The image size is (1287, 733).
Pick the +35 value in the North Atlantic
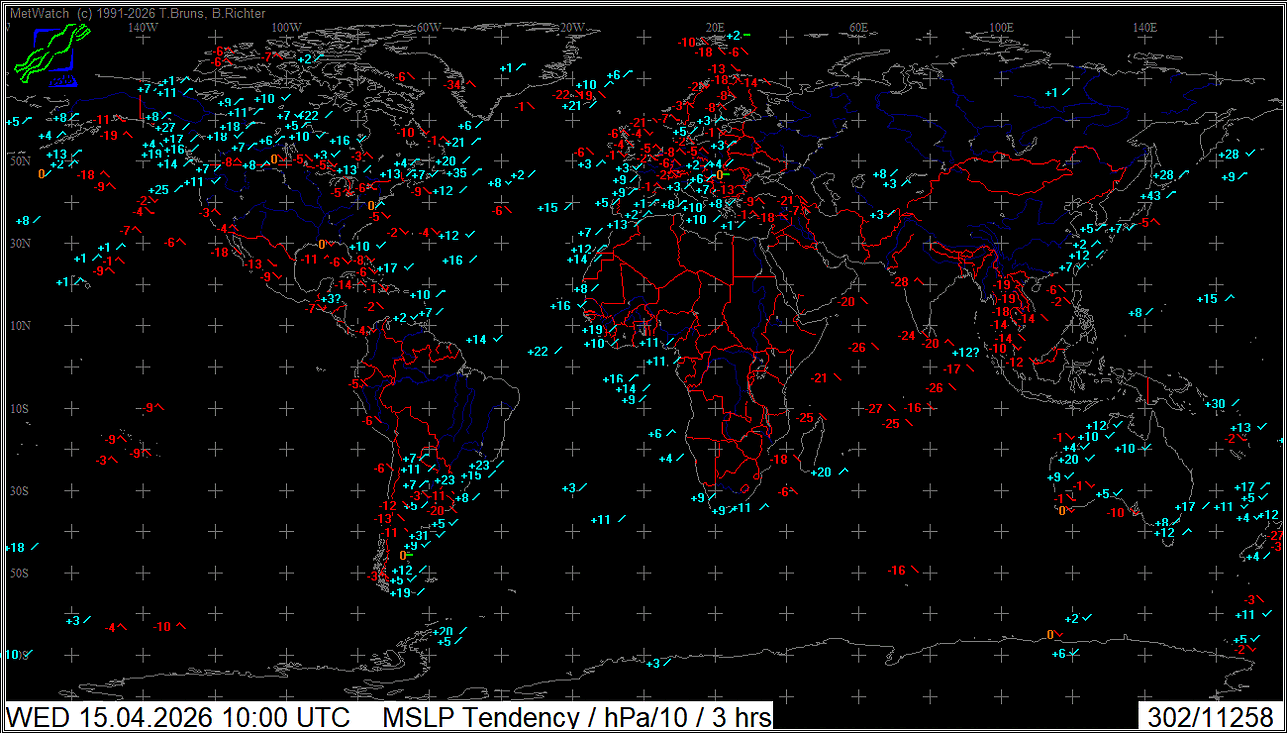[x=455, y=173]
